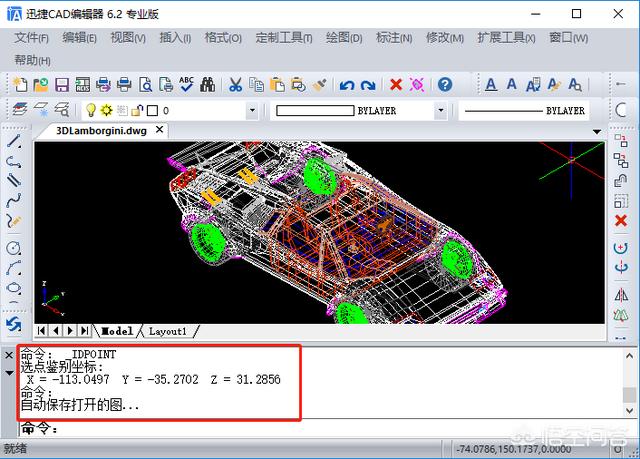The width and height of the screenshot is (640, 459).
Task: Select the Line drawing tool
Action: coord(14,142)
